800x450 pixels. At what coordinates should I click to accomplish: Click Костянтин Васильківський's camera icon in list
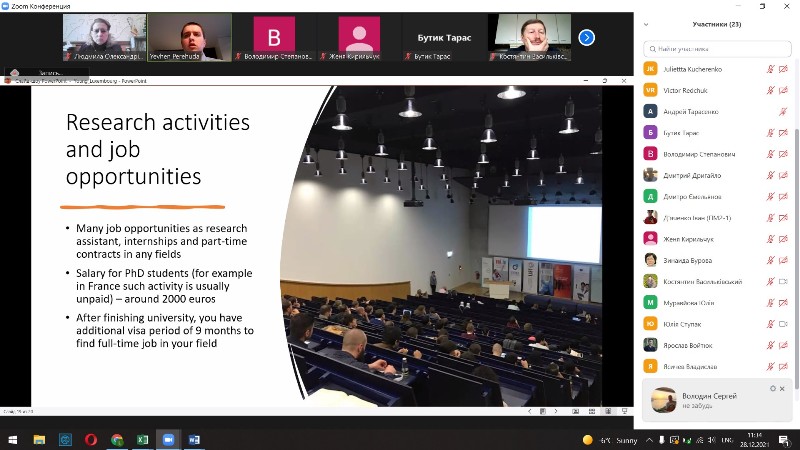pos(783,281)
